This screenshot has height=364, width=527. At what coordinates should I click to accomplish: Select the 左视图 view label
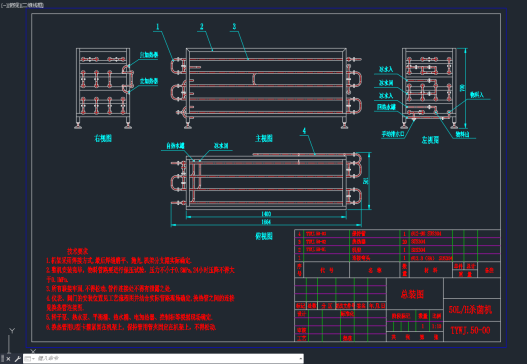pos(430,139)
